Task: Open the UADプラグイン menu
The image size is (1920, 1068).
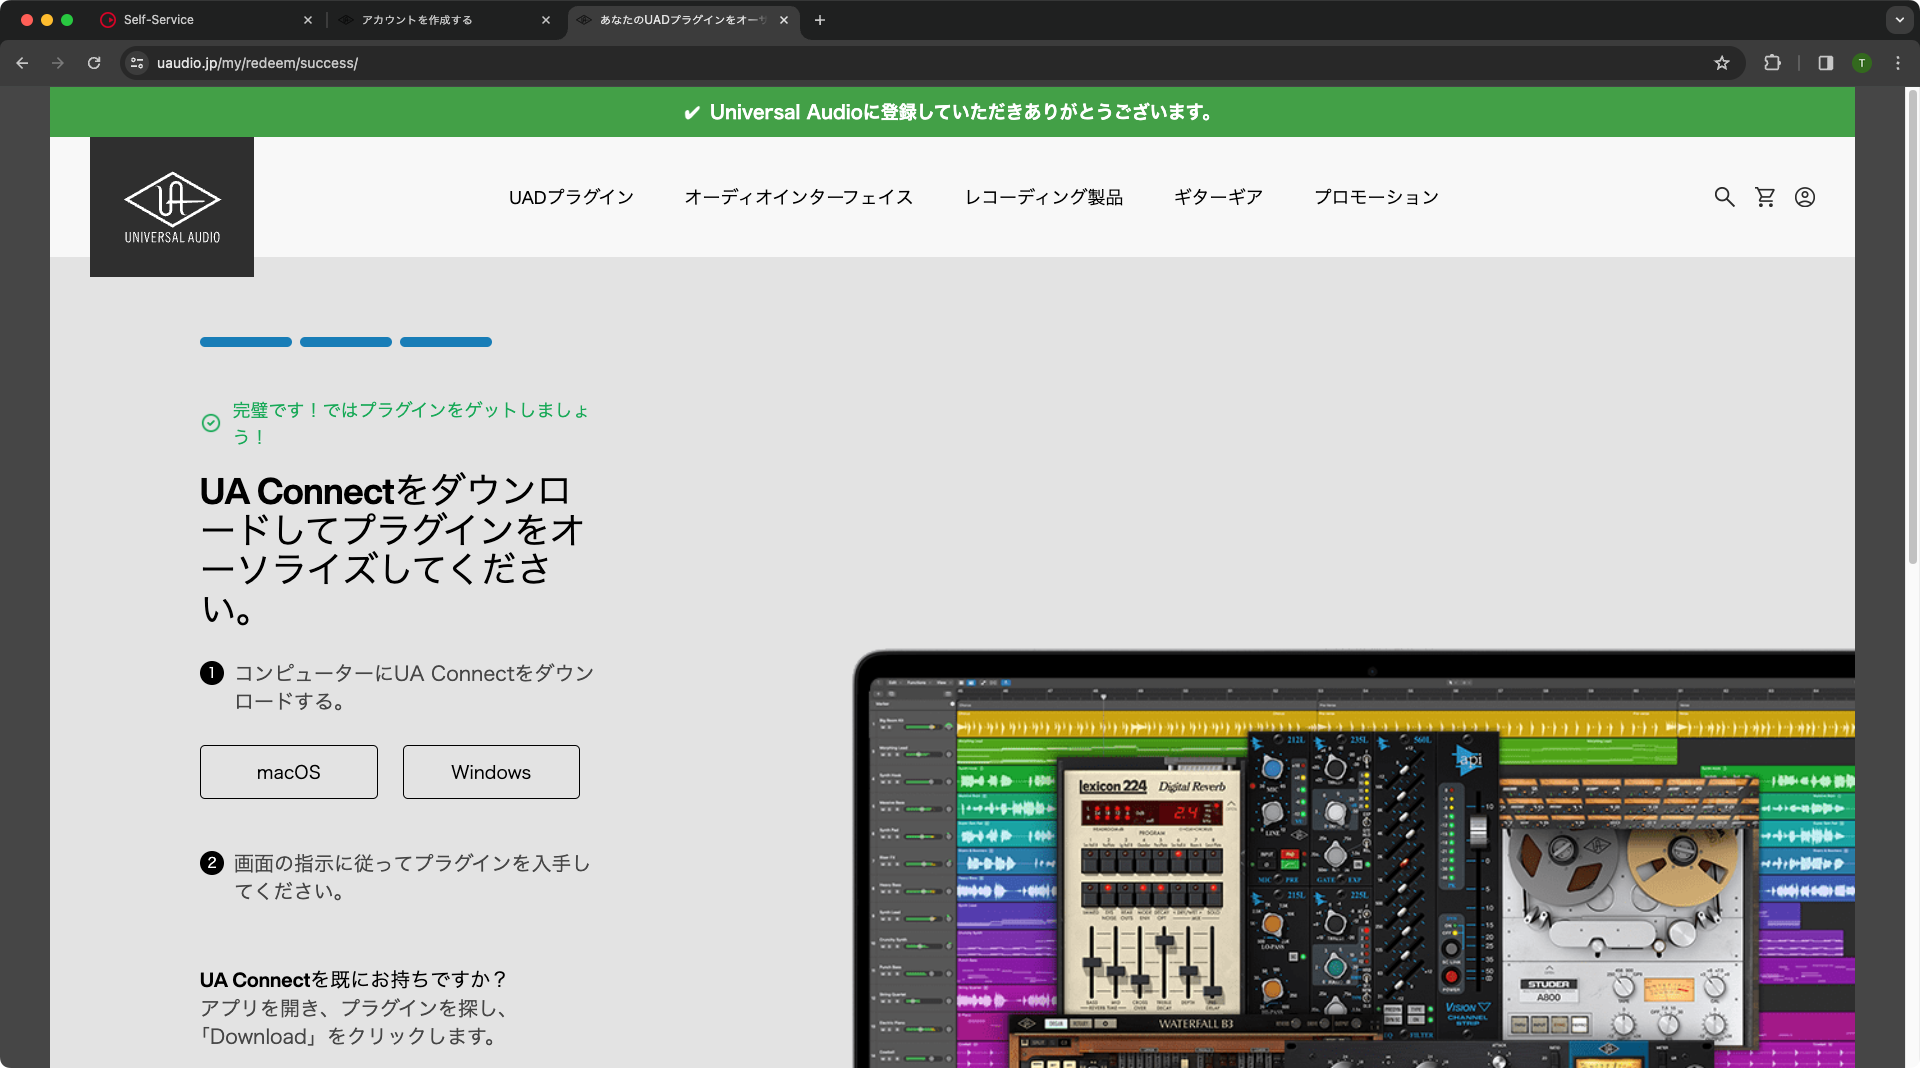Action: coord(571,197)
